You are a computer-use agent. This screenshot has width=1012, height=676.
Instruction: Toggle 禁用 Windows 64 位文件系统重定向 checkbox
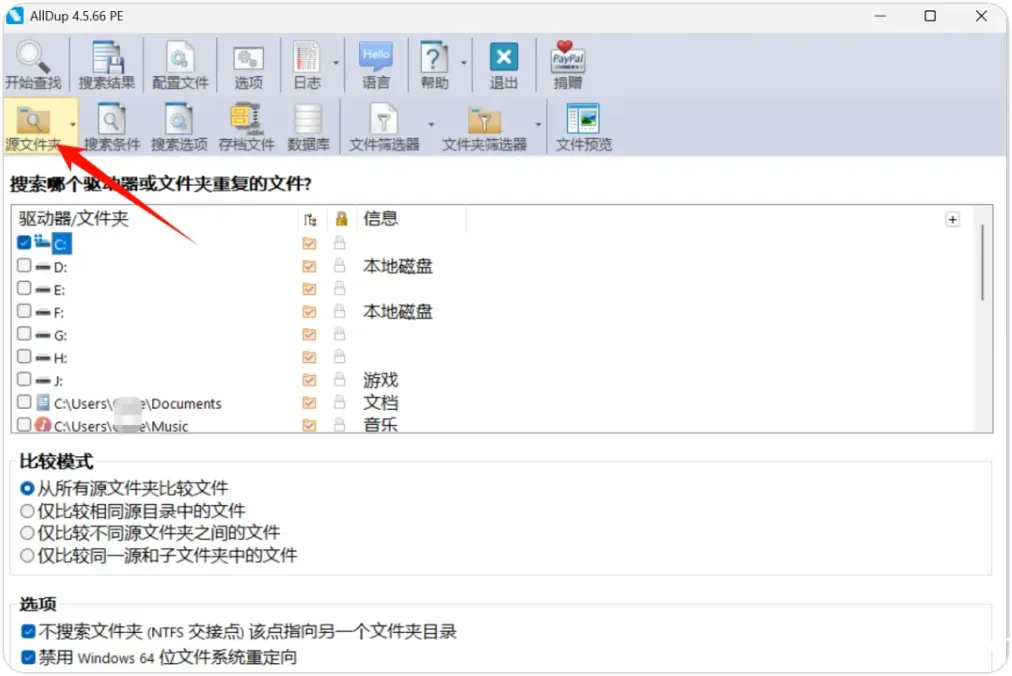[28, 657]
